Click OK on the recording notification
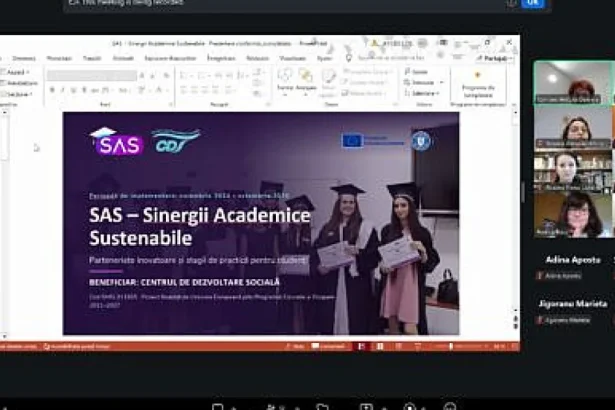Screen dimensions: 615x410 pyautogui.click(x=532, y=2)
